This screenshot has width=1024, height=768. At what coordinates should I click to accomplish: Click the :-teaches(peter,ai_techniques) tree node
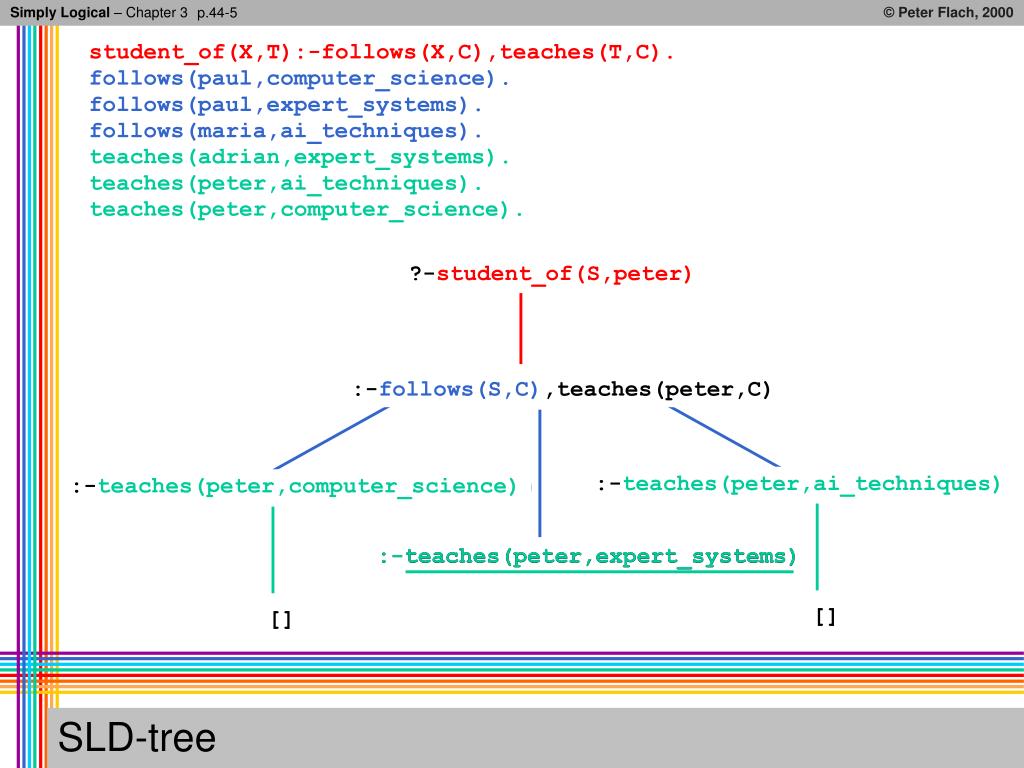click(x=799, y=484)
